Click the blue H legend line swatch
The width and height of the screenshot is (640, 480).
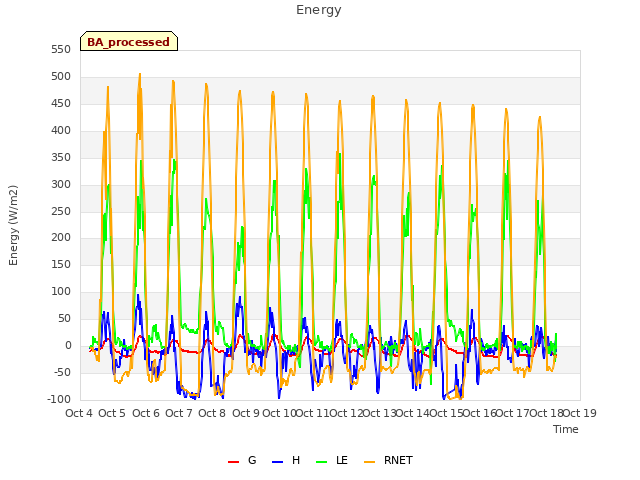(278, 462)
